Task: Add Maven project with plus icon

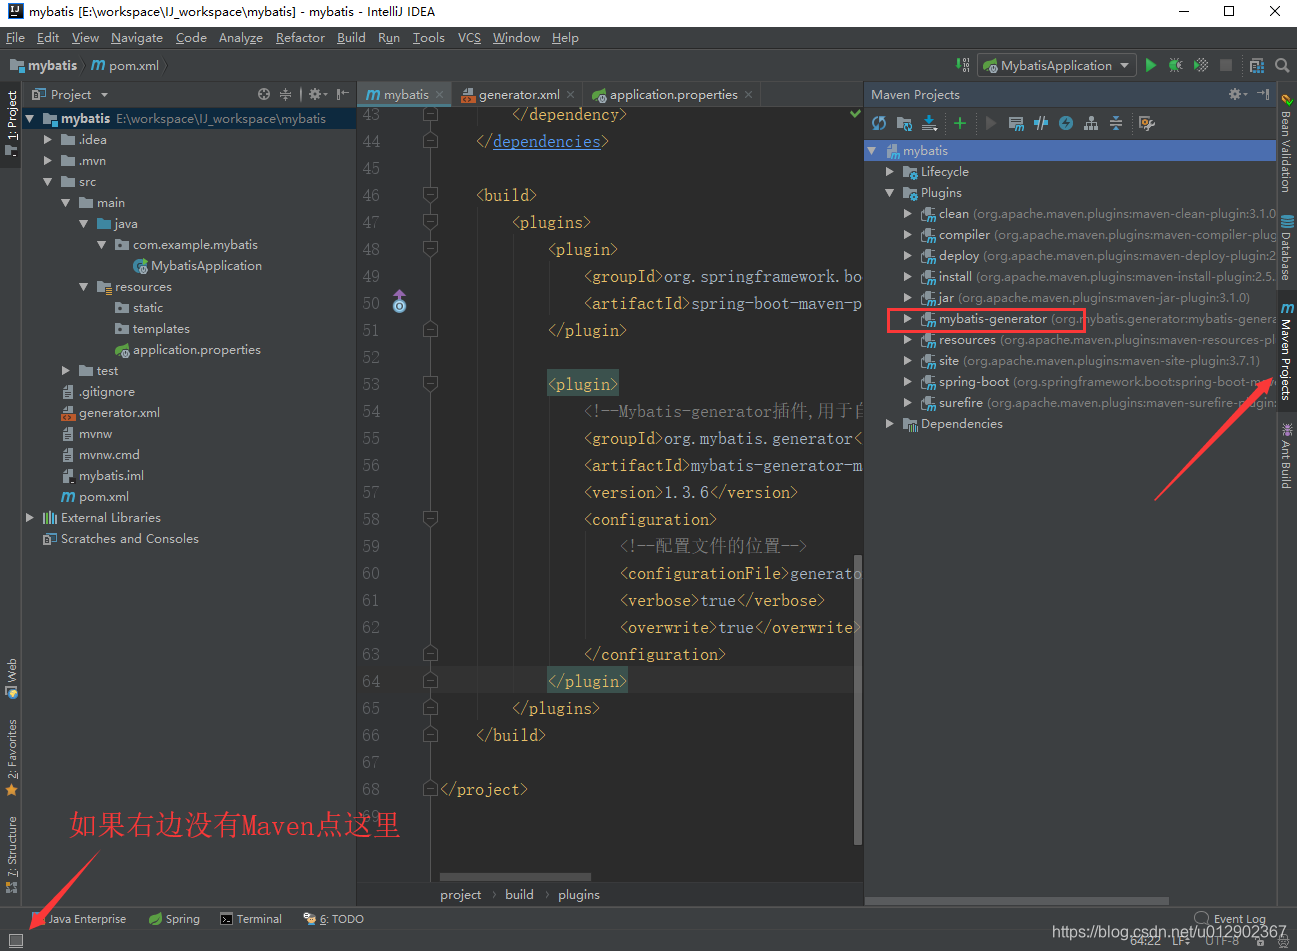Action: coord(960,123)
